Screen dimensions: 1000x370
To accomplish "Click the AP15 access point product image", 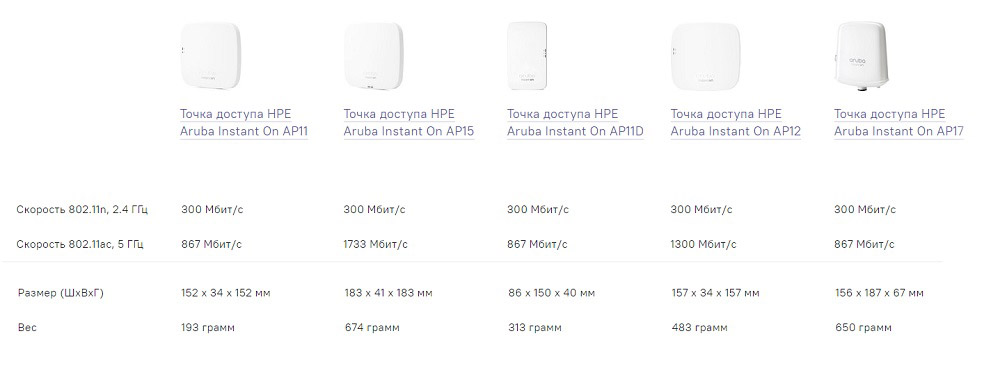I will pyautogui.click(x=374, y=56).
